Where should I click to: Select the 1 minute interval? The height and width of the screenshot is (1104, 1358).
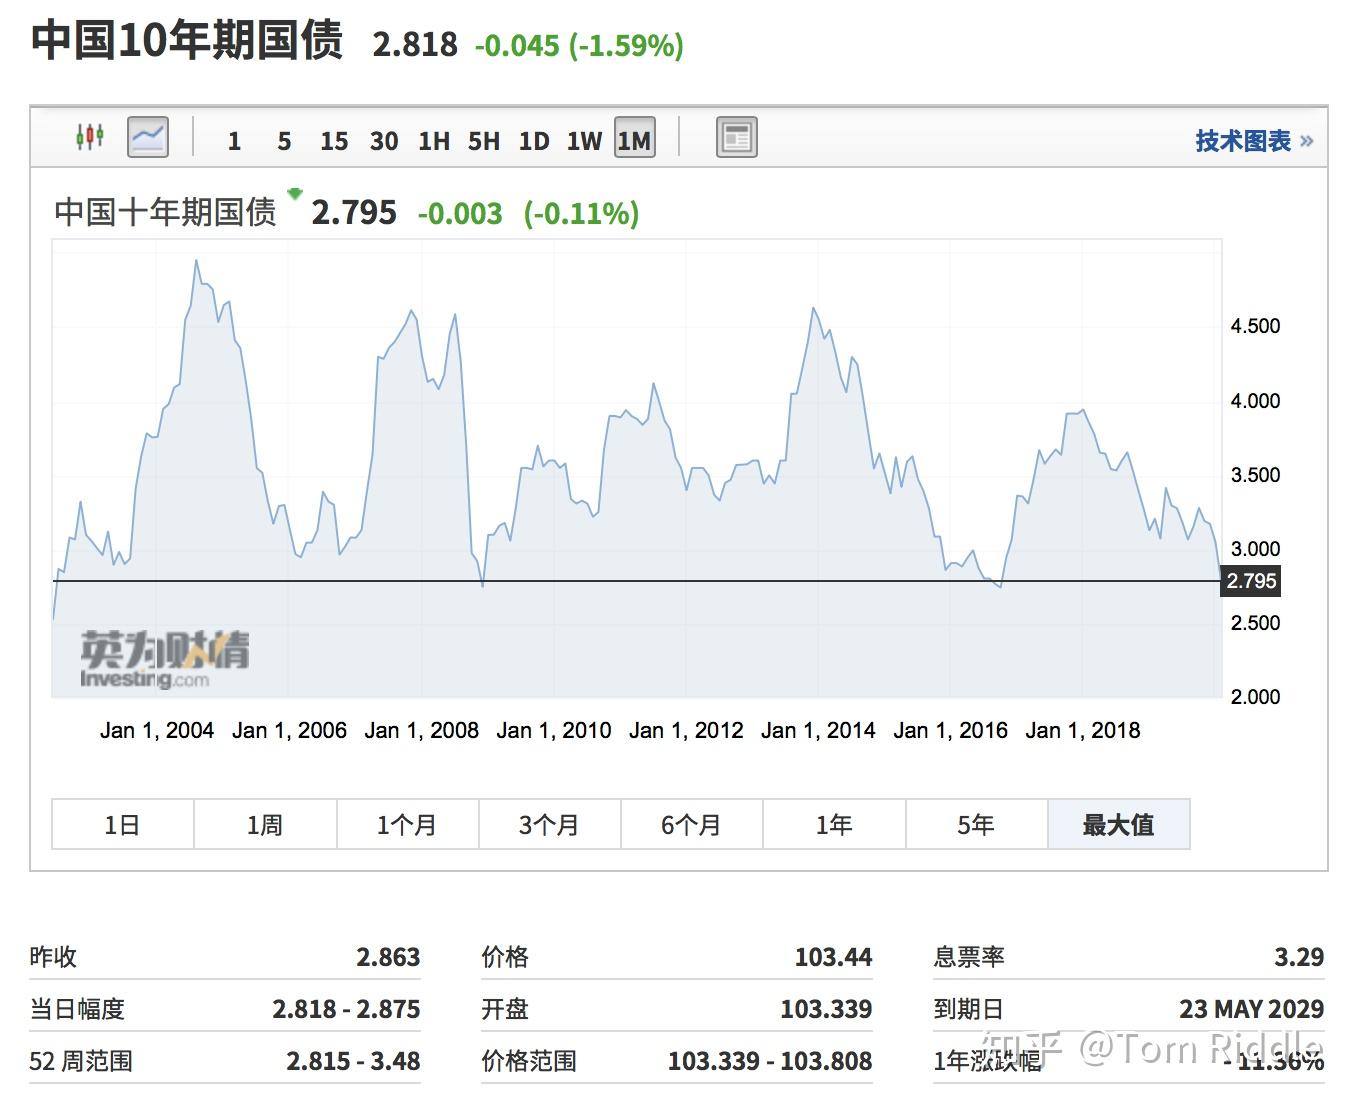pos(234,141)
